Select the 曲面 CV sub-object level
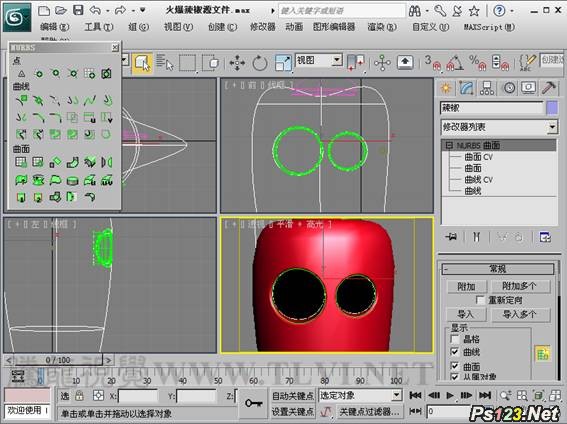 [x=478, y=157]
